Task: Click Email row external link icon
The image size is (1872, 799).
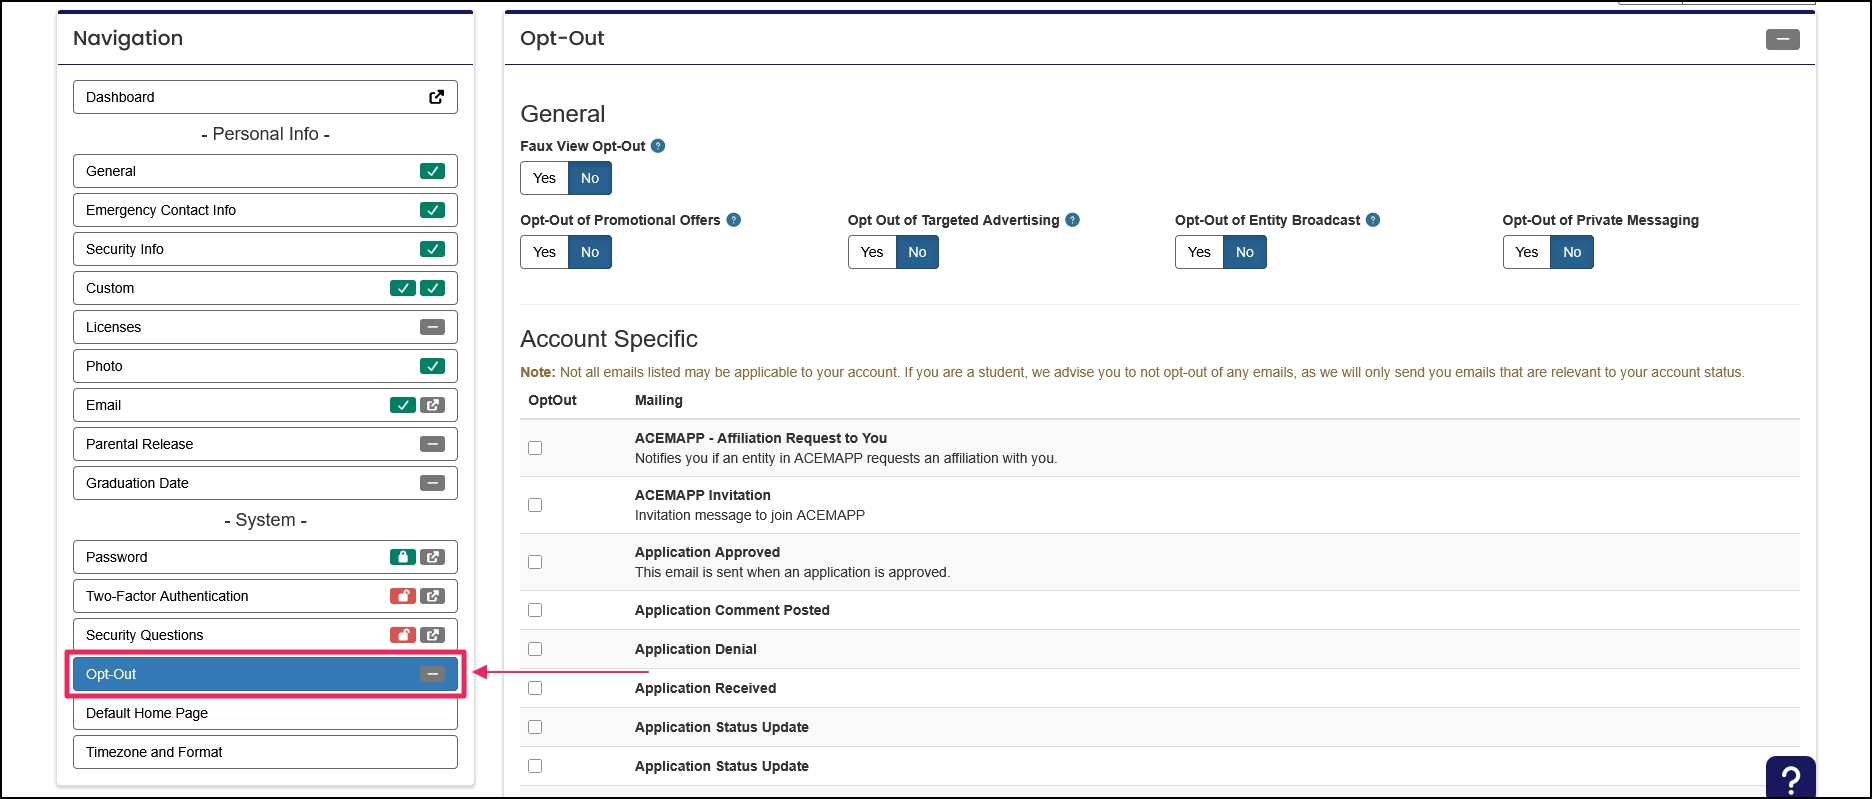Action: click(x=432, y=405)
